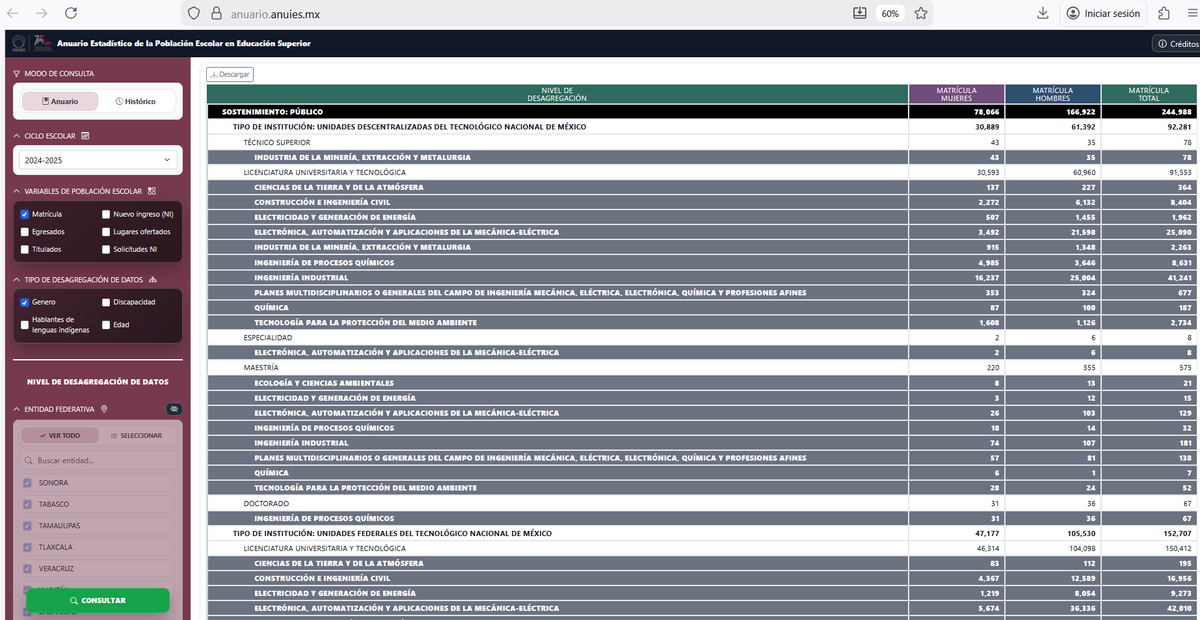Click the TÉCNICO SUPERIOR row
This screenshot has height=620, width=1200.
click(700, 142)
